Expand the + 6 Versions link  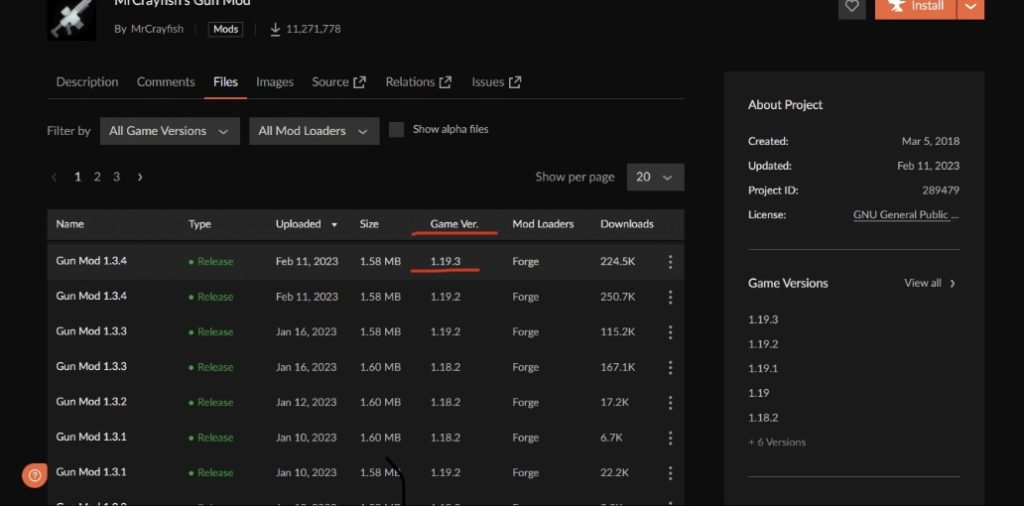[x=776, y=442]
